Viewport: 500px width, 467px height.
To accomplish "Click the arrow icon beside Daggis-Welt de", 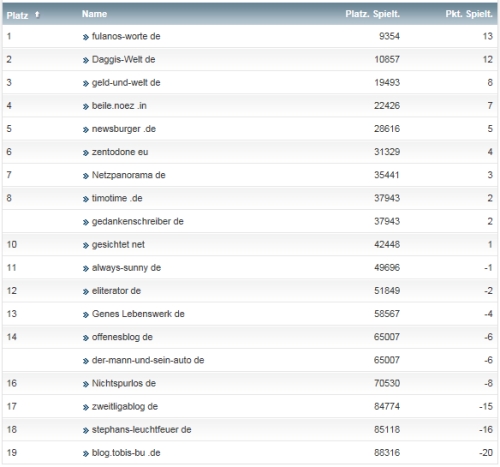I will pyautogui.click(x=86, y=60).
